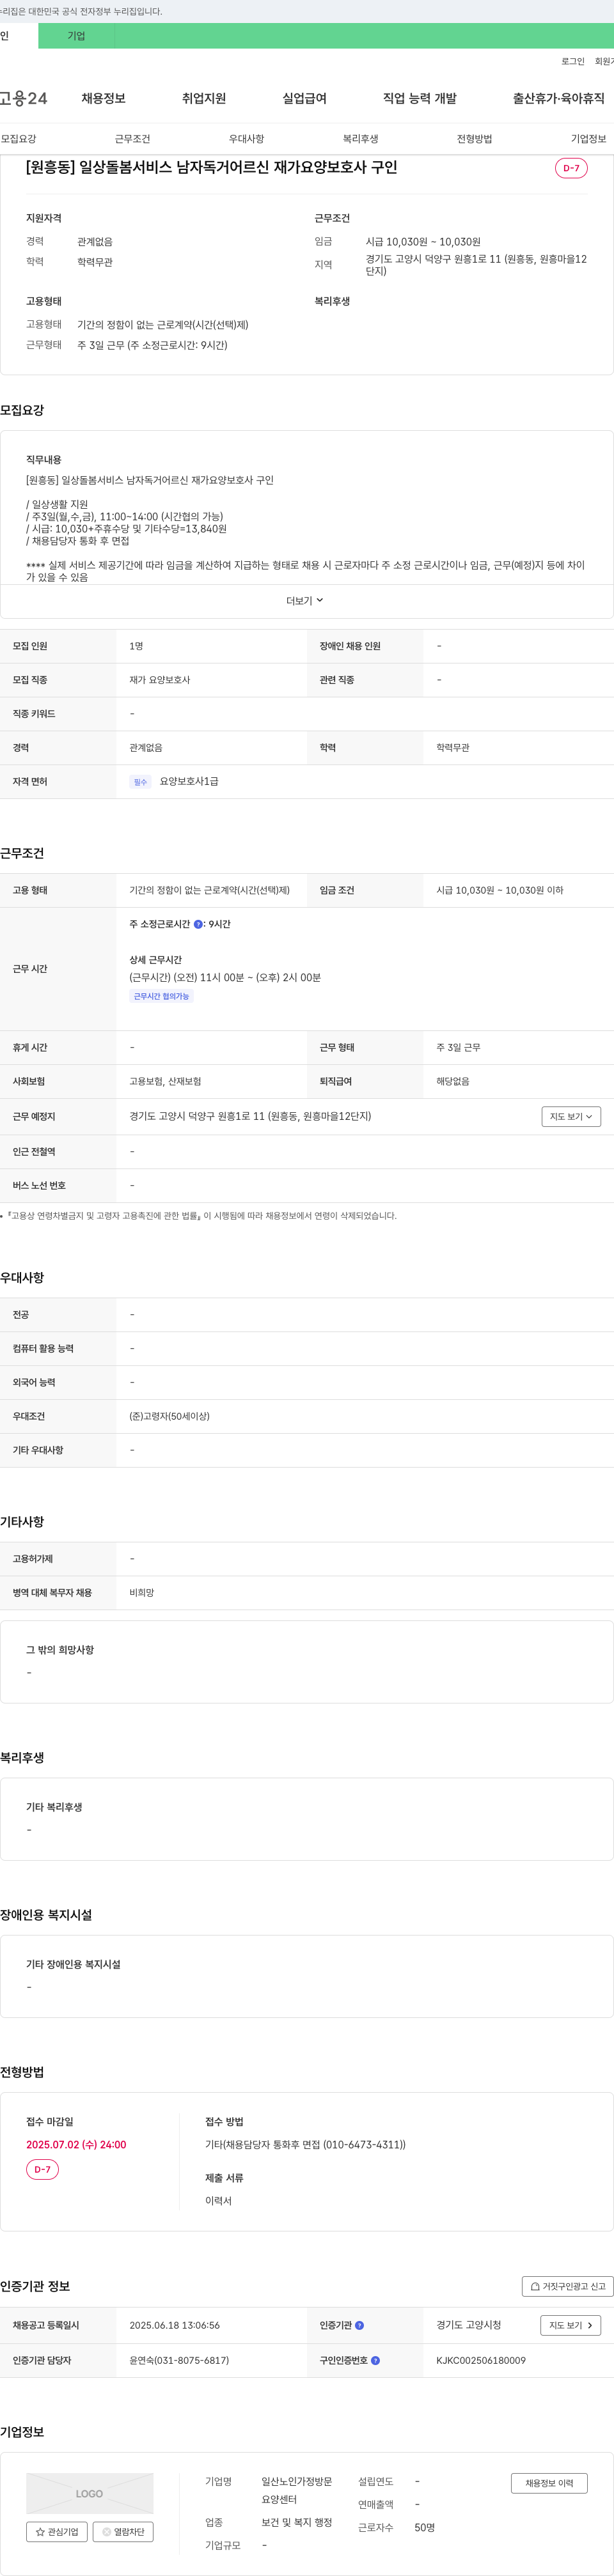
Task: Click the contact 윤연숙(031-8075-6817)
Action: 179,2360
